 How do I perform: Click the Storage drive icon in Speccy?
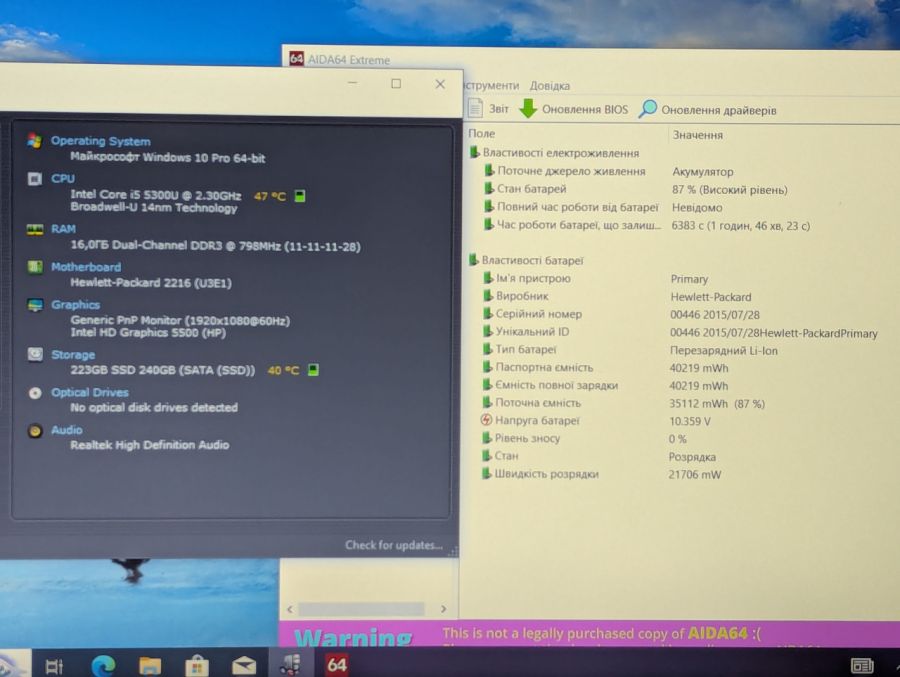click(x=35, y=354)
